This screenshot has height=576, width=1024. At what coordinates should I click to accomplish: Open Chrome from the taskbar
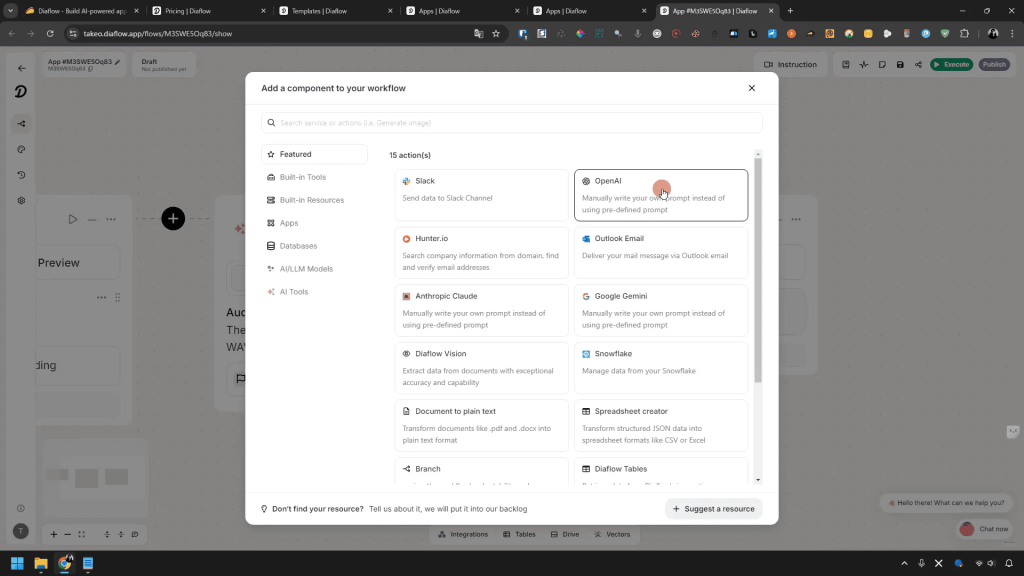[64, 563]
